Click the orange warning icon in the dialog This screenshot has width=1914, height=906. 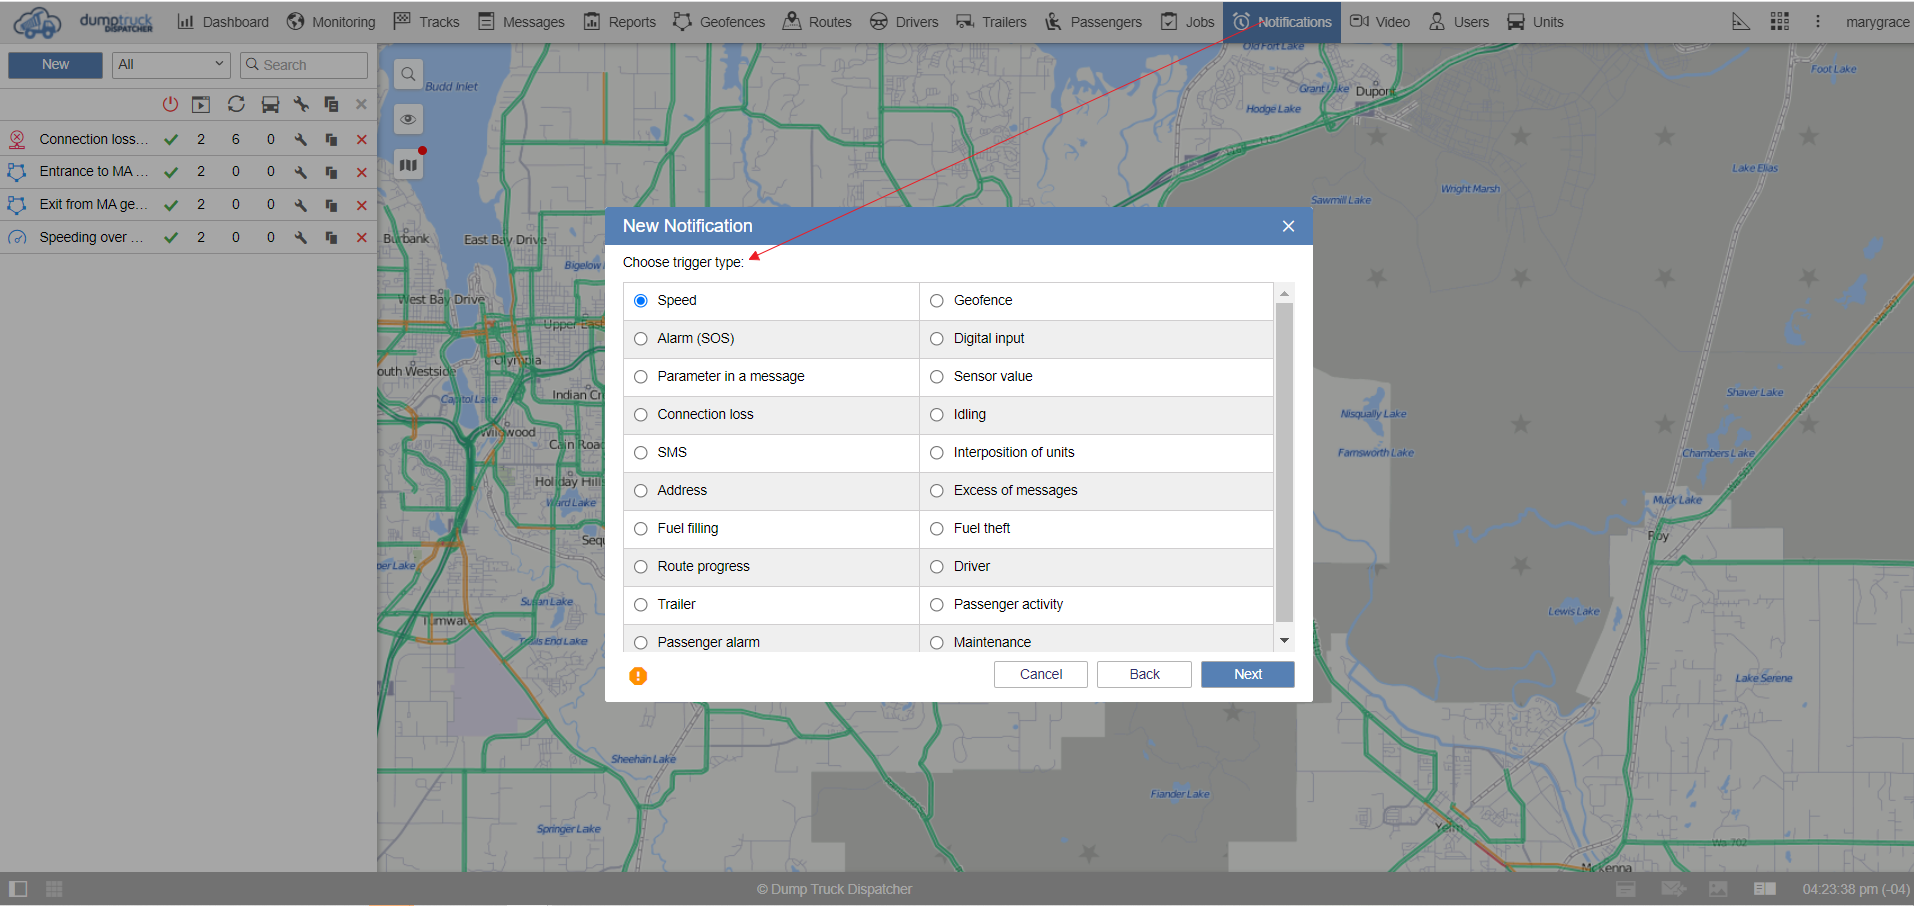point(638,676)
